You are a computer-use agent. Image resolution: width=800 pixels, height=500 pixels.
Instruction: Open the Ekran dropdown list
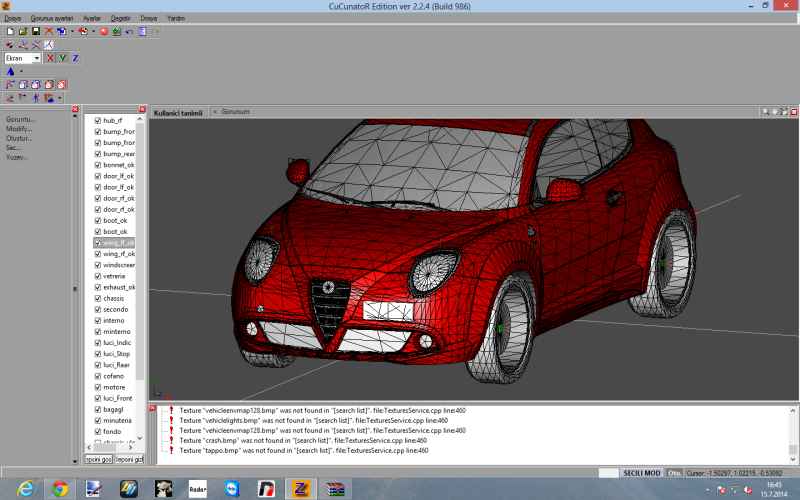pos(37,58)
